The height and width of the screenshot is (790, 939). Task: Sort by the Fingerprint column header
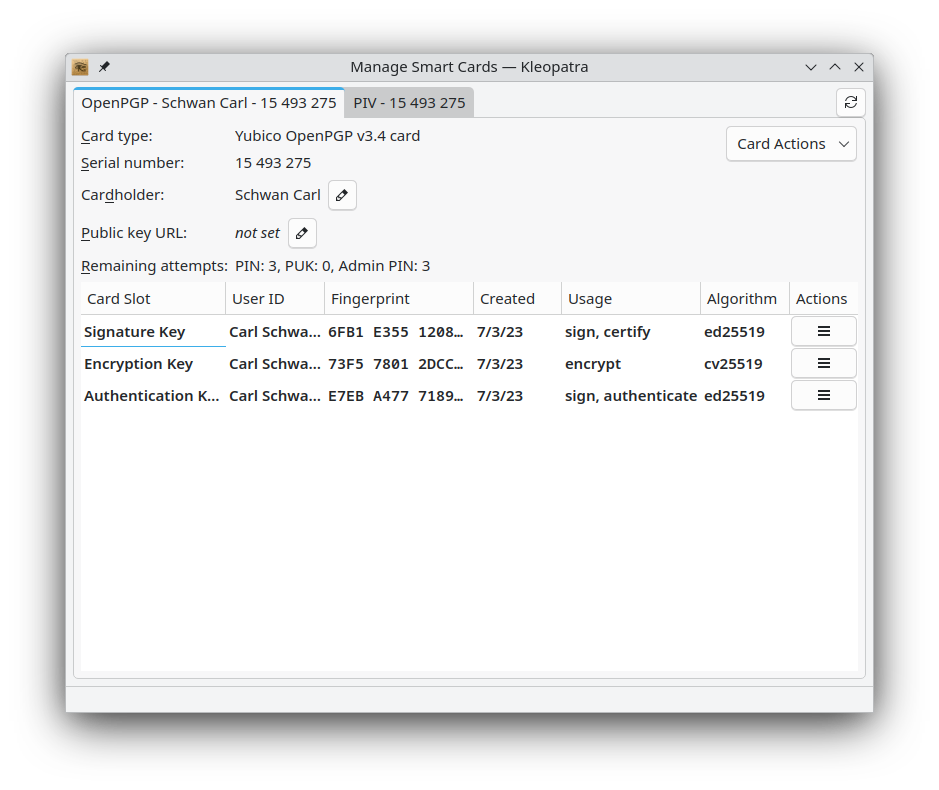pyautogui.click(x=399, y=299)
